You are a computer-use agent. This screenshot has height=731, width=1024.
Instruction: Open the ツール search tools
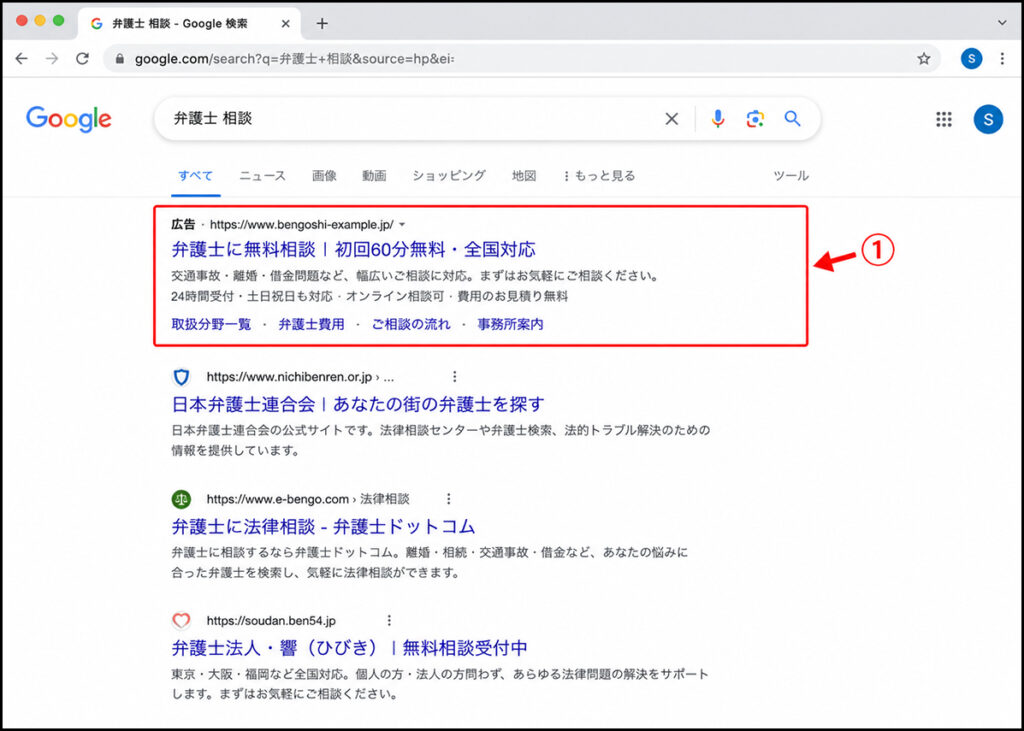coord(791,176)
